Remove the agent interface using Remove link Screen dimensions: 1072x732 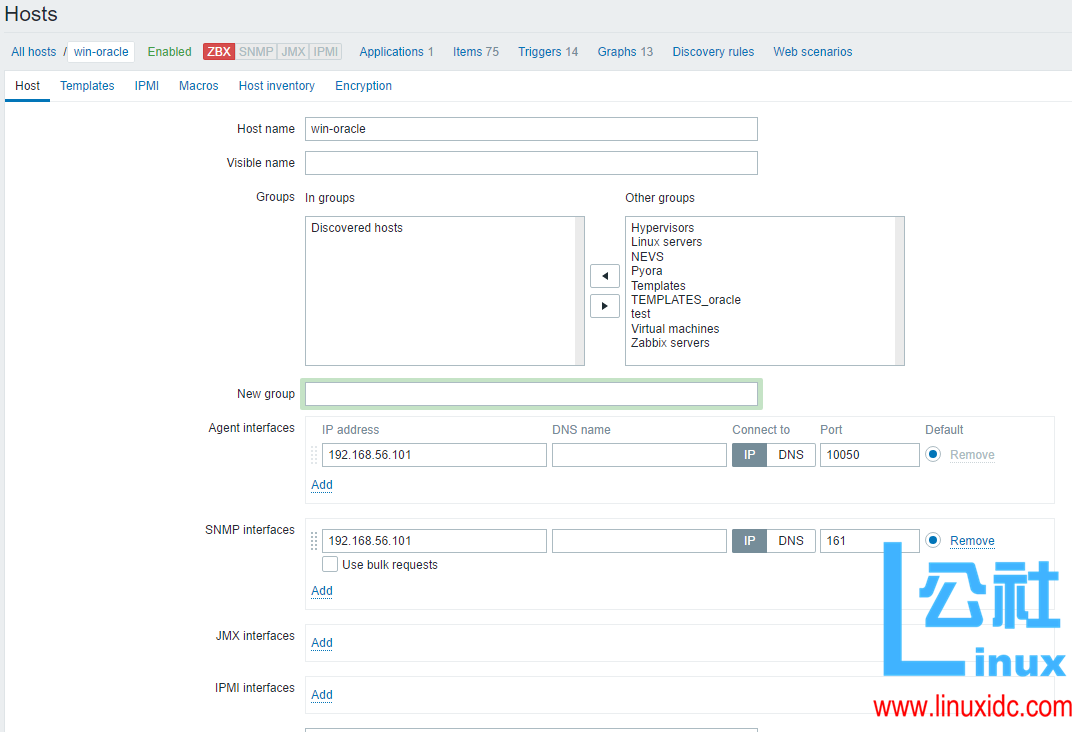(973, 454)
